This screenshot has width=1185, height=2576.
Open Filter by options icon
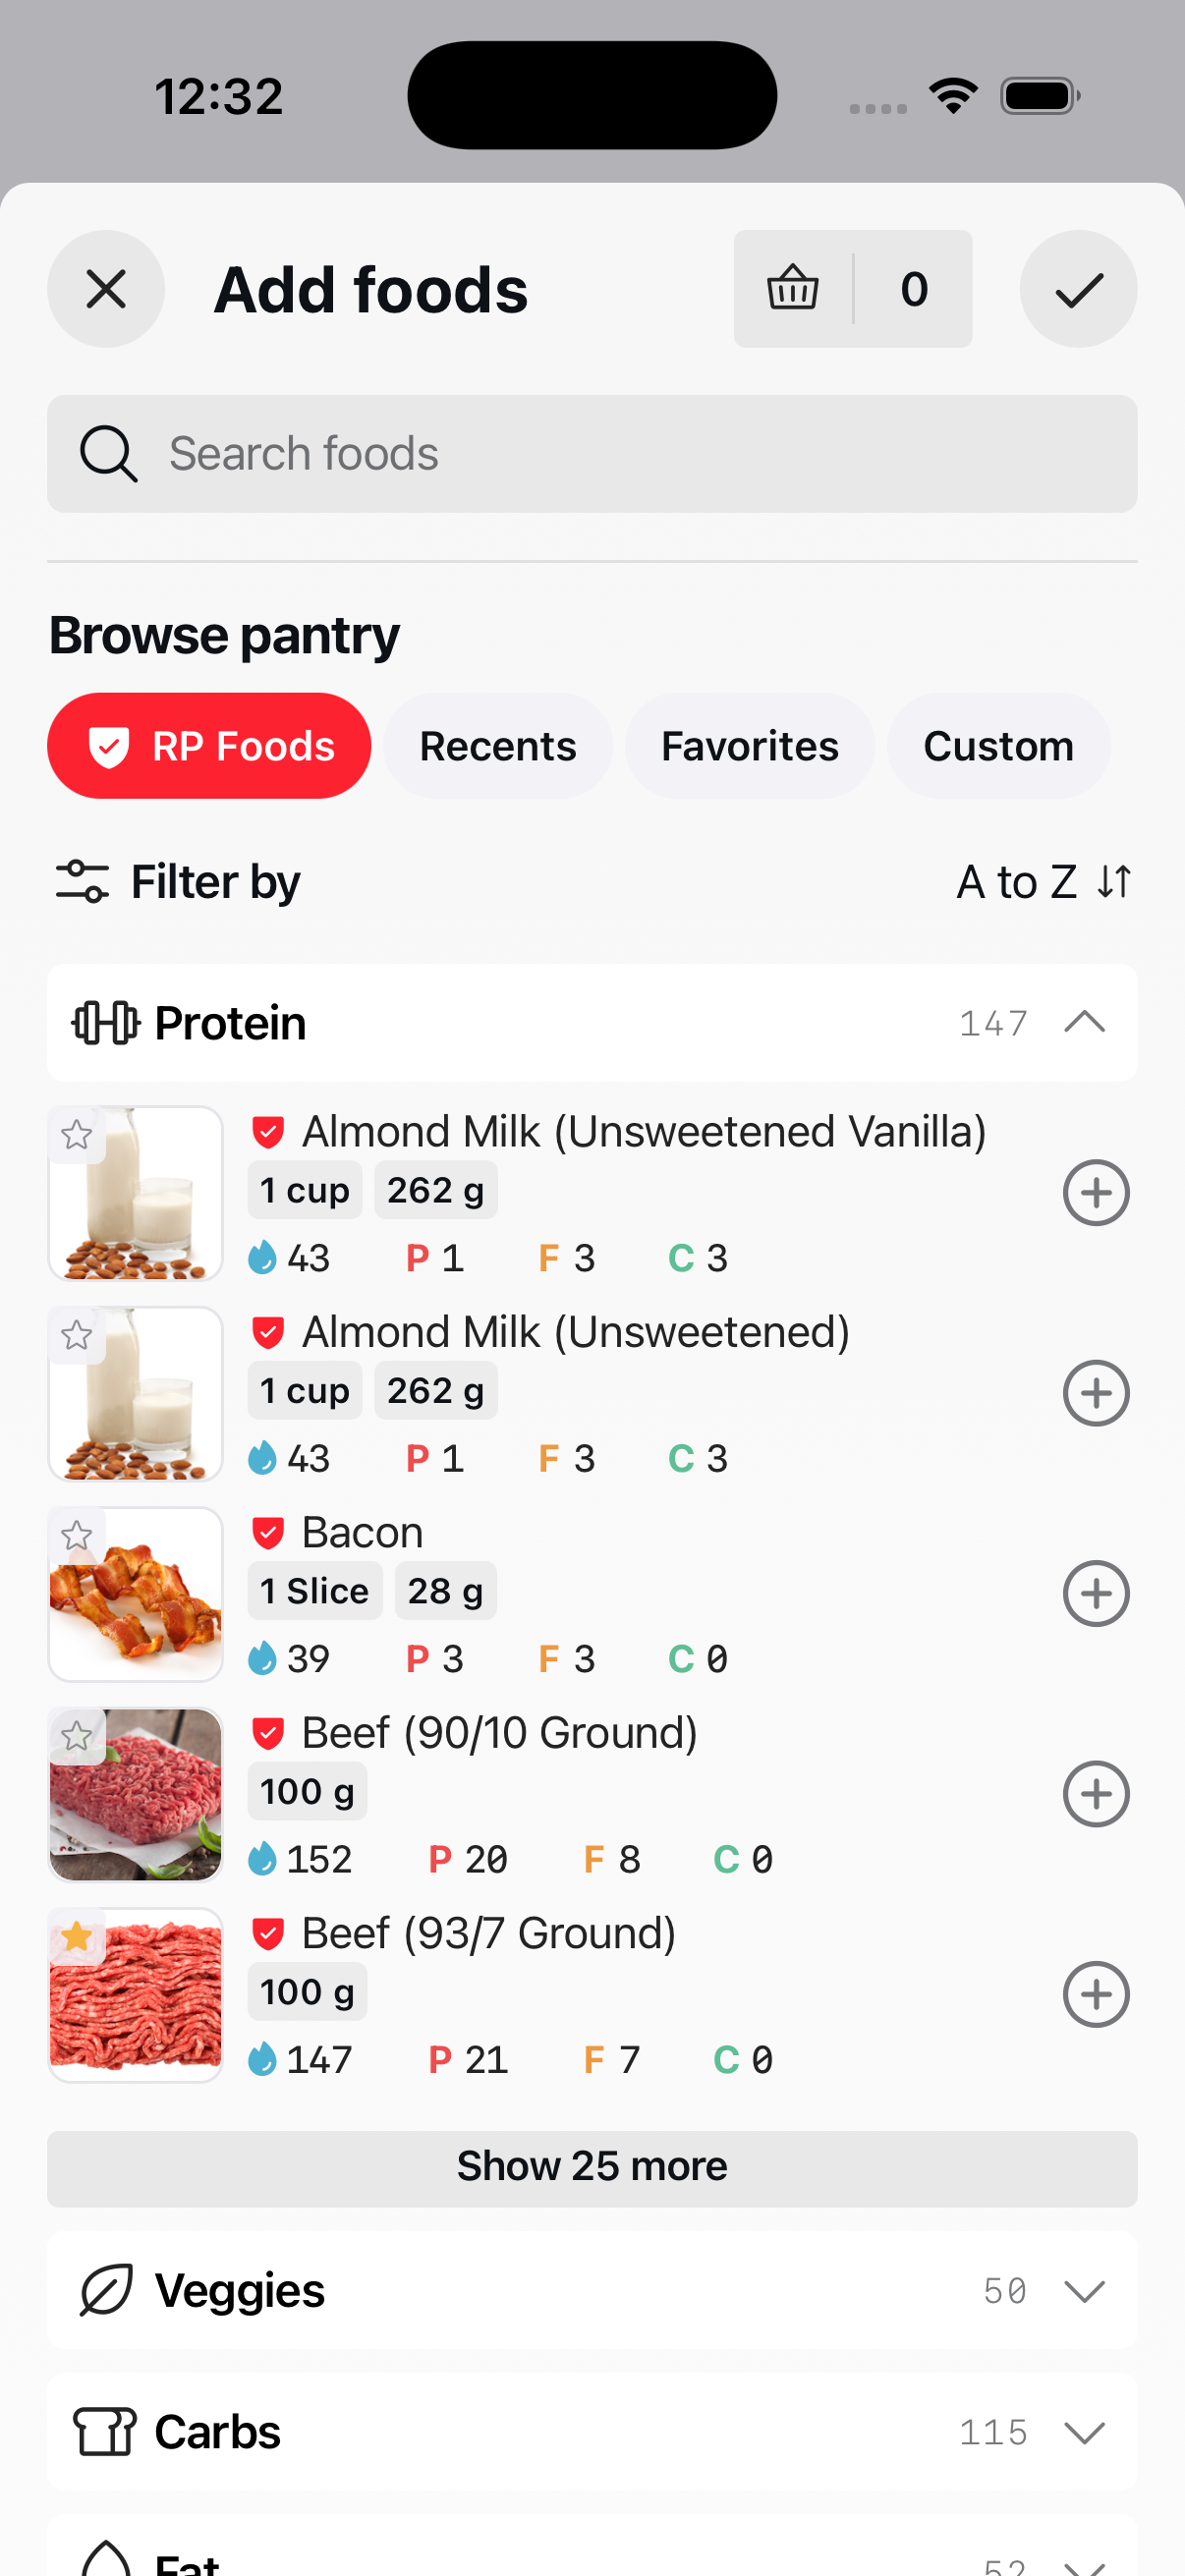[82, 881]
